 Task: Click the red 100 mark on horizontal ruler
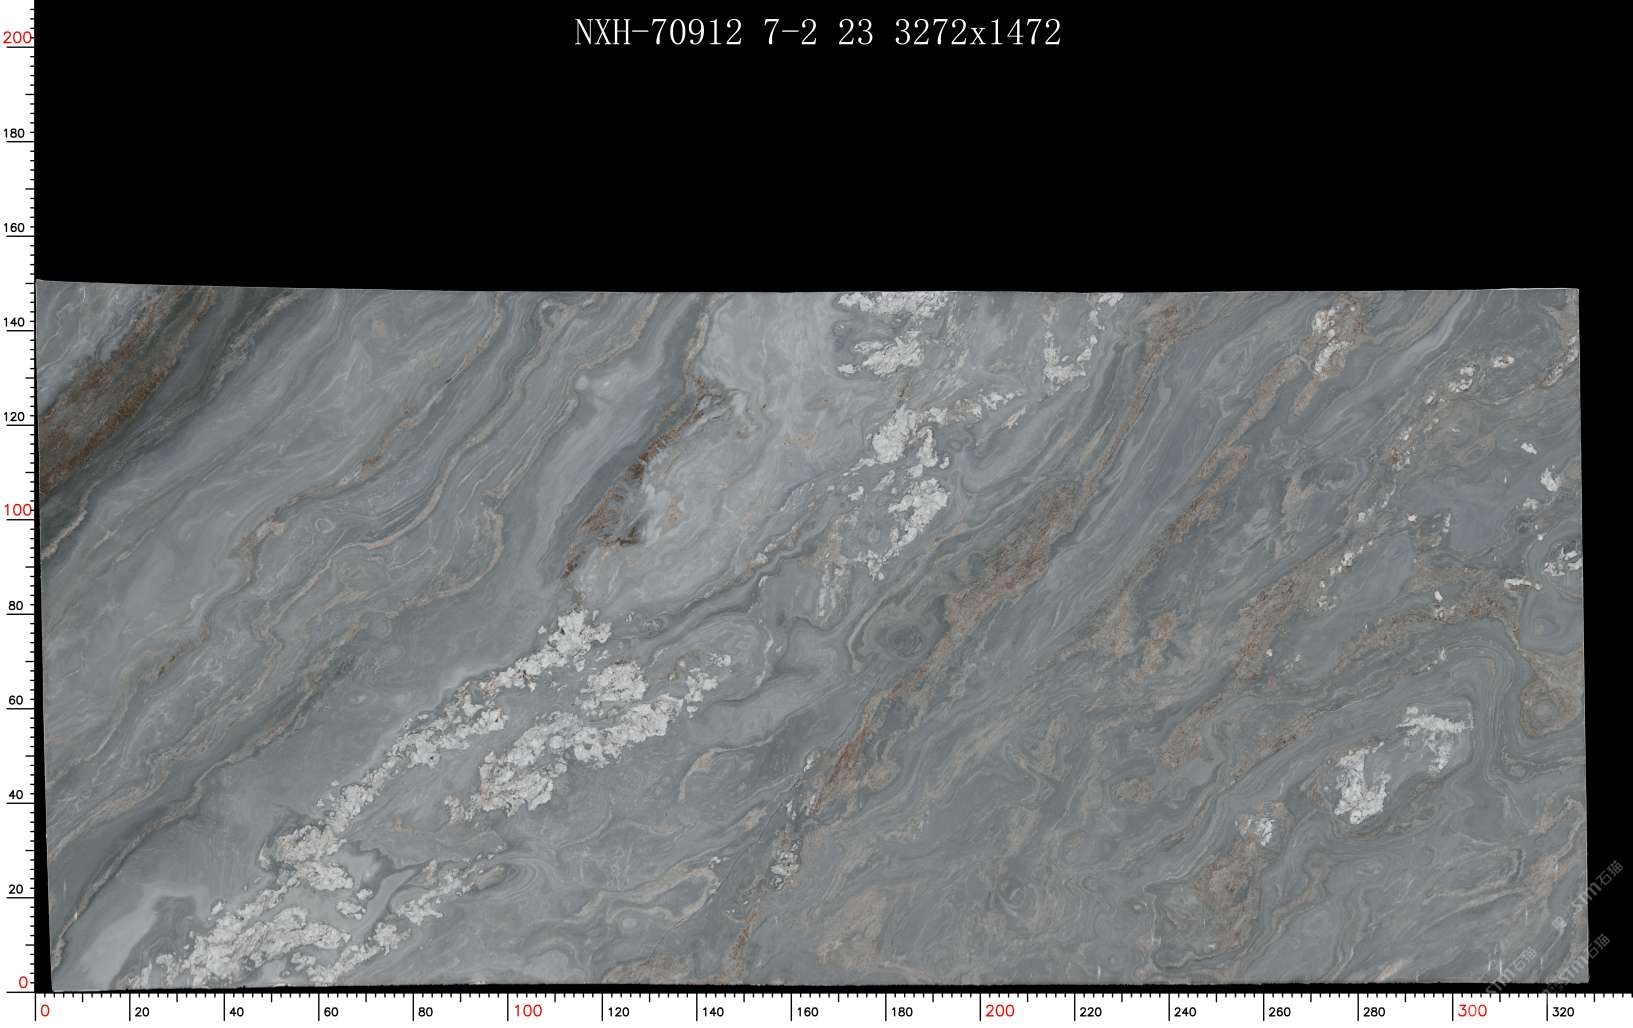click(527, 1011)
